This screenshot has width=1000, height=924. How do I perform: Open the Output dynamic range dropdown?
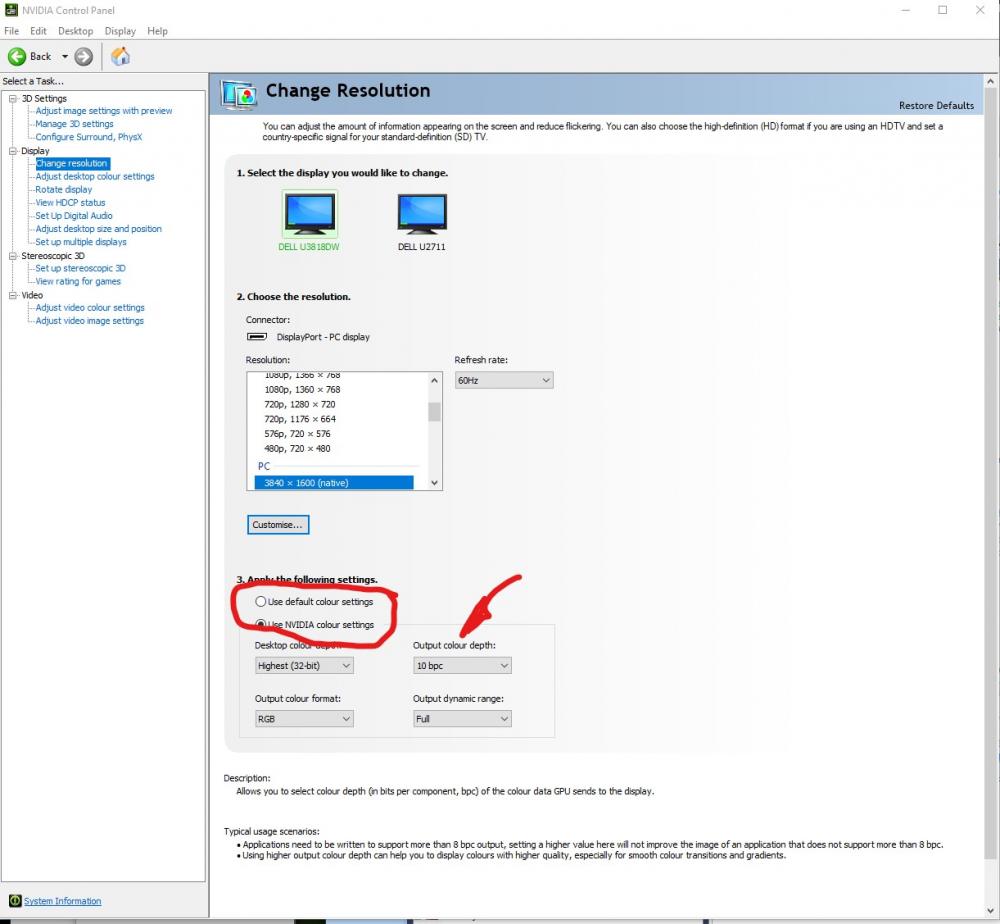pyautogui.click(x=462, y=719)
